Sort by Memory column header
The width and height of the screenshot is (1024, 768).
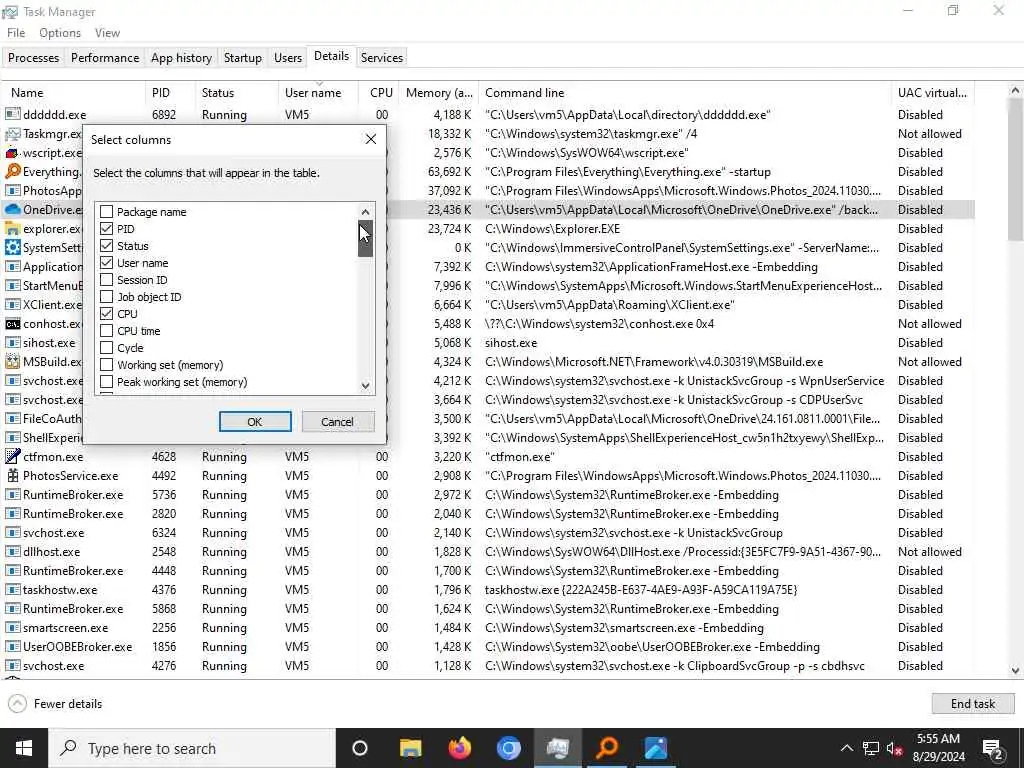tap(439, 93)
